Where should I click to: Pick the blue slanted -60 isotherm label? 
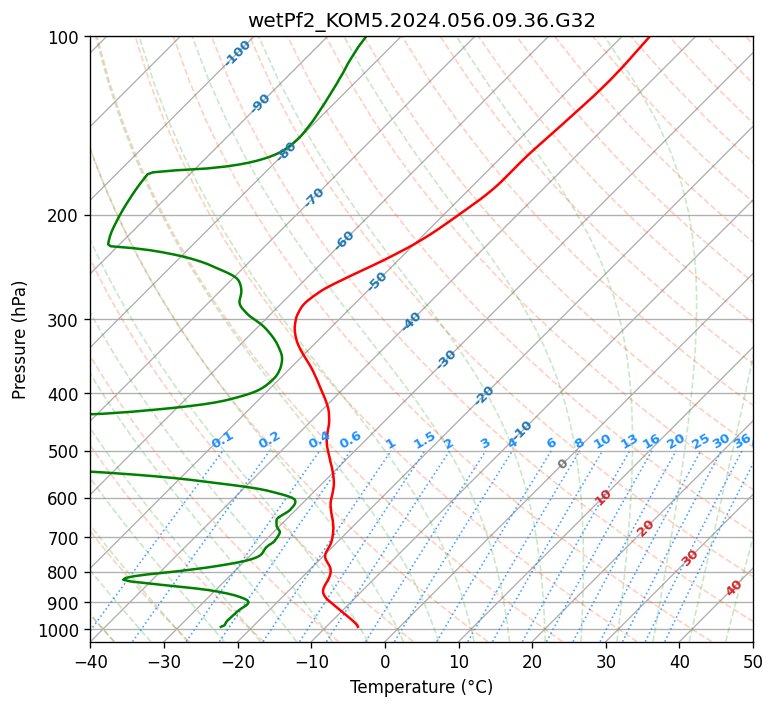(344, 240)
